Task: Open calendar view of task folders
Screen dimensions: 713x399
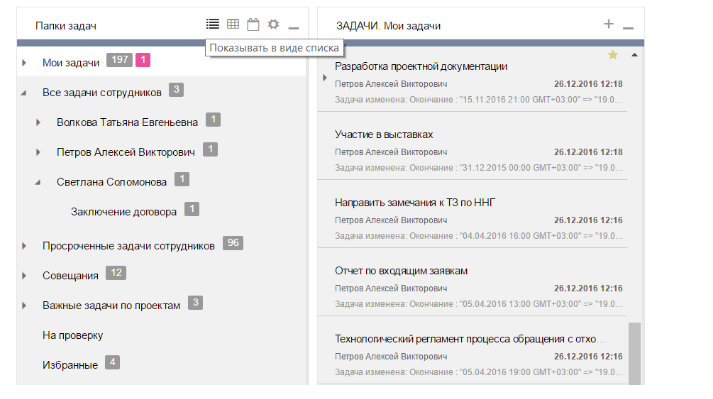Action: point(253,24)
